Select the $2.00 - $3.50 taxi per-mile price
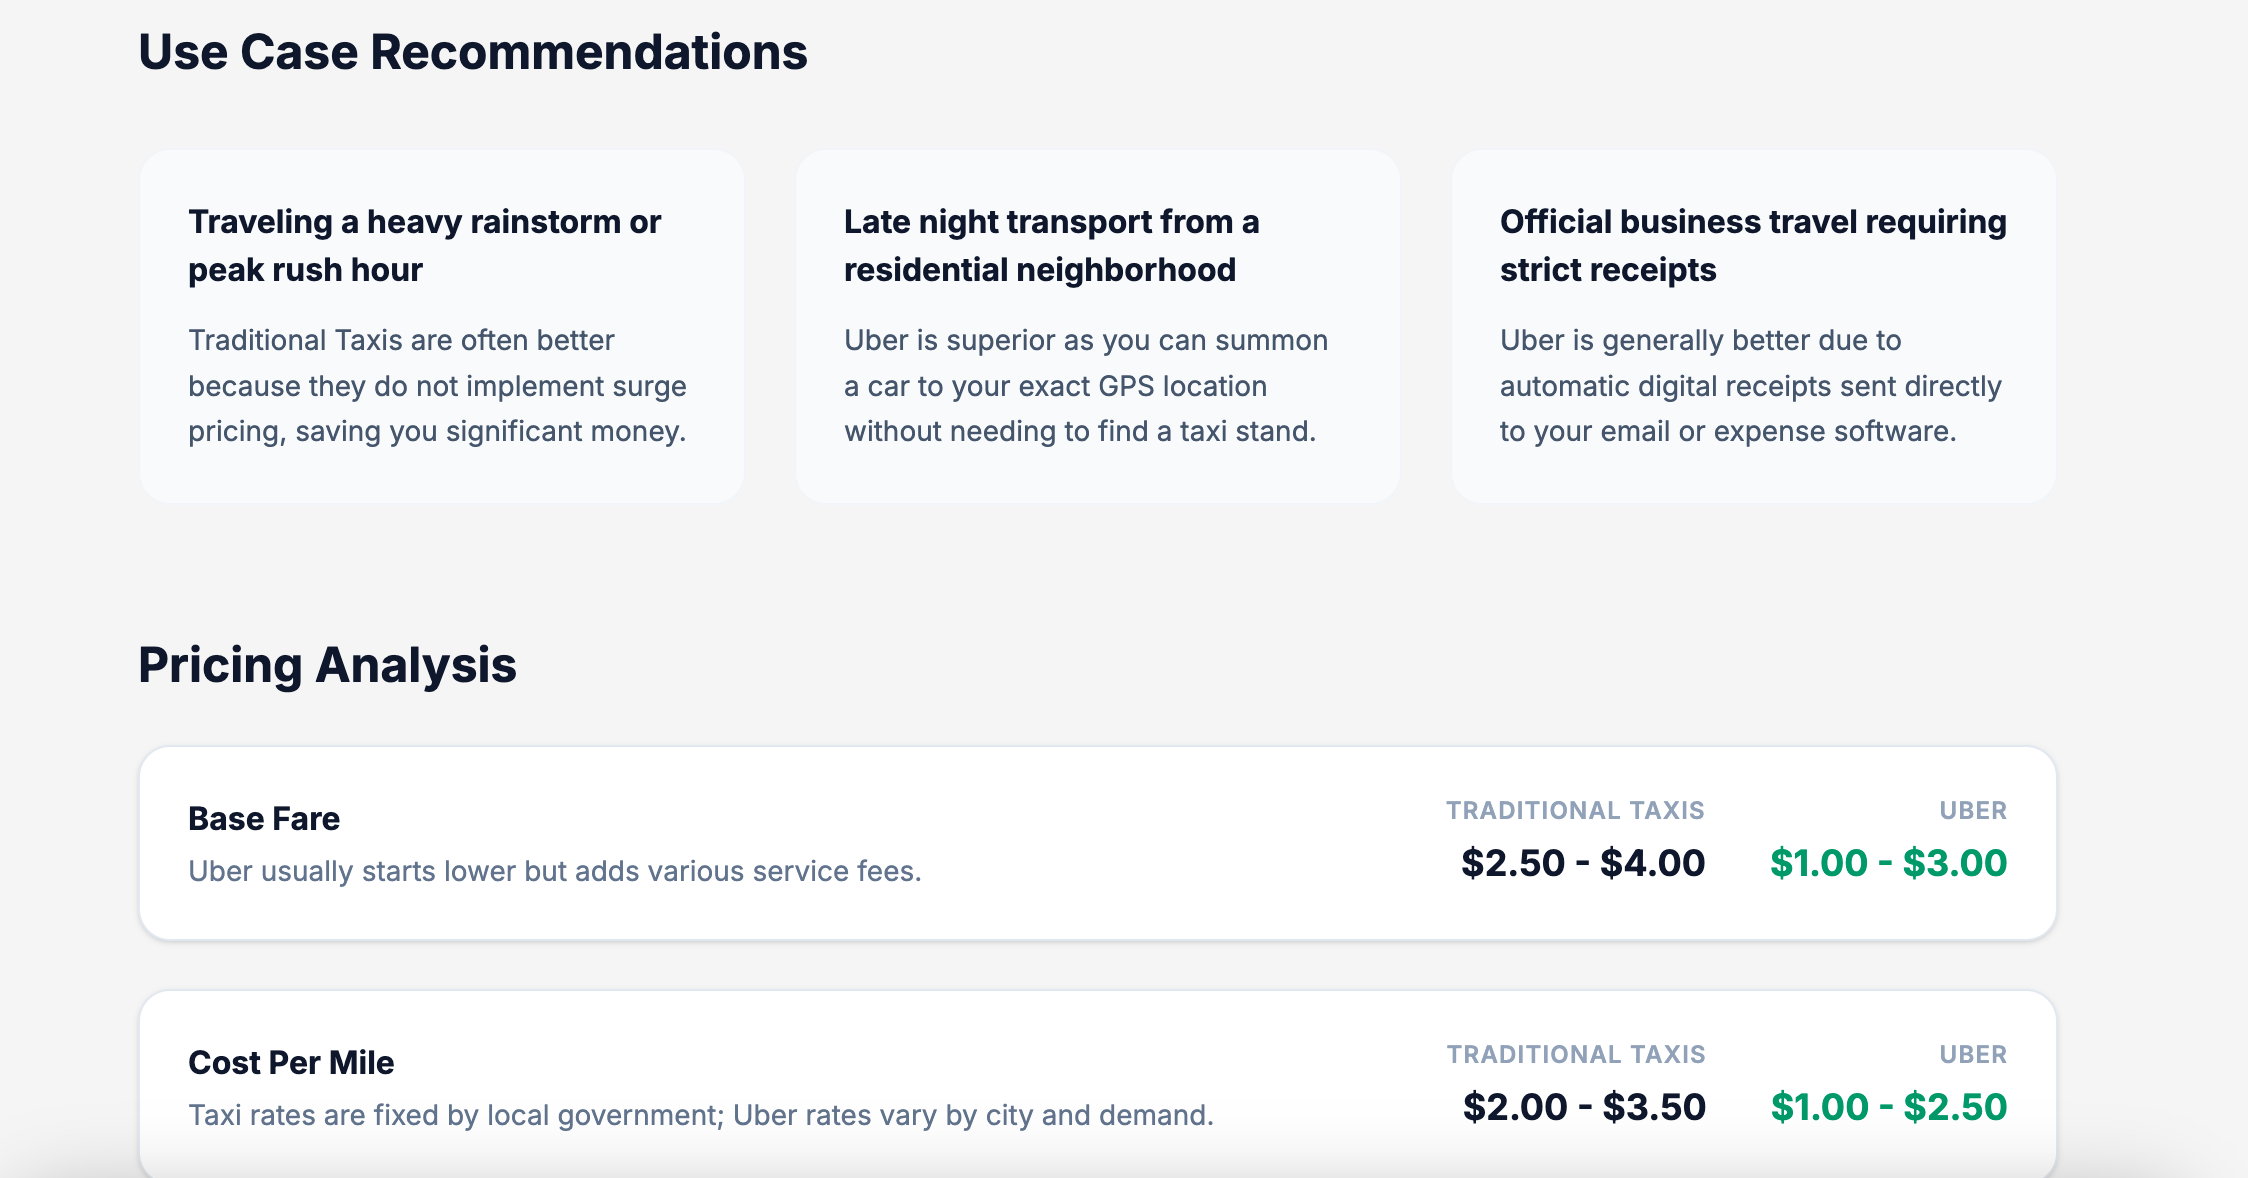 pyautogui.click(x=1584, y=1107)
